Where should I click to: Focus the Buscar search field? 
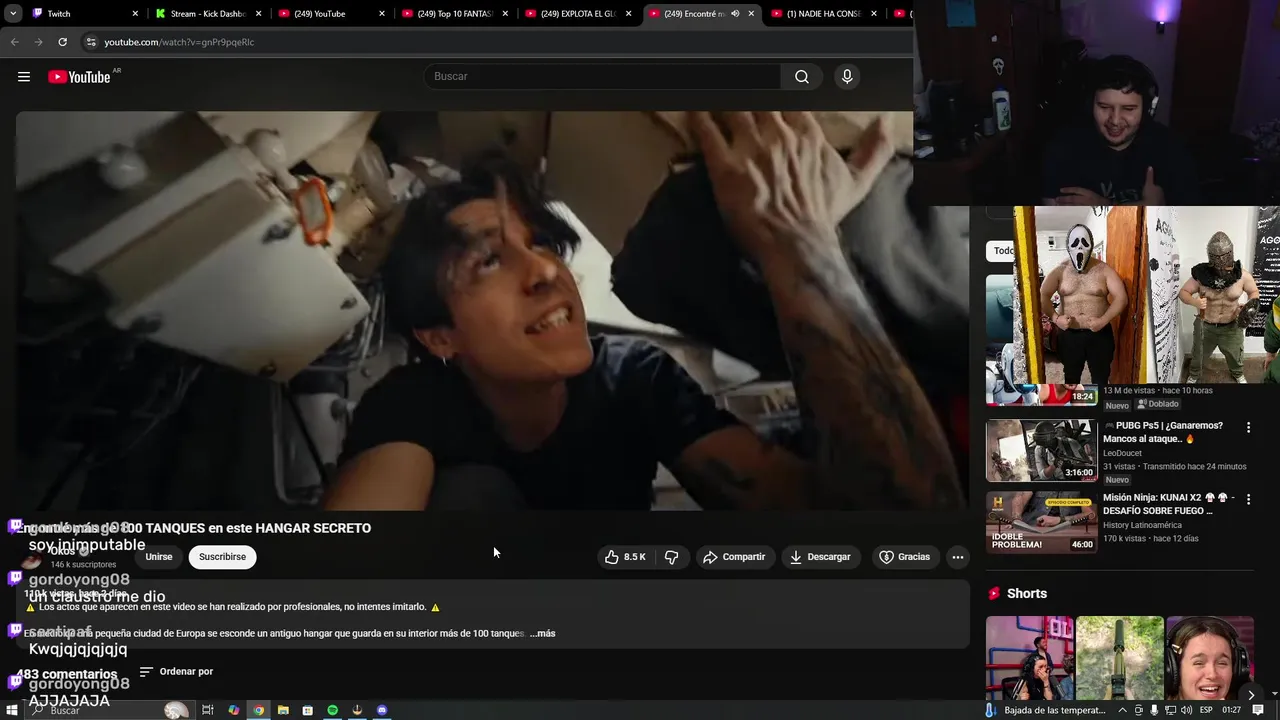click(604, 77)
